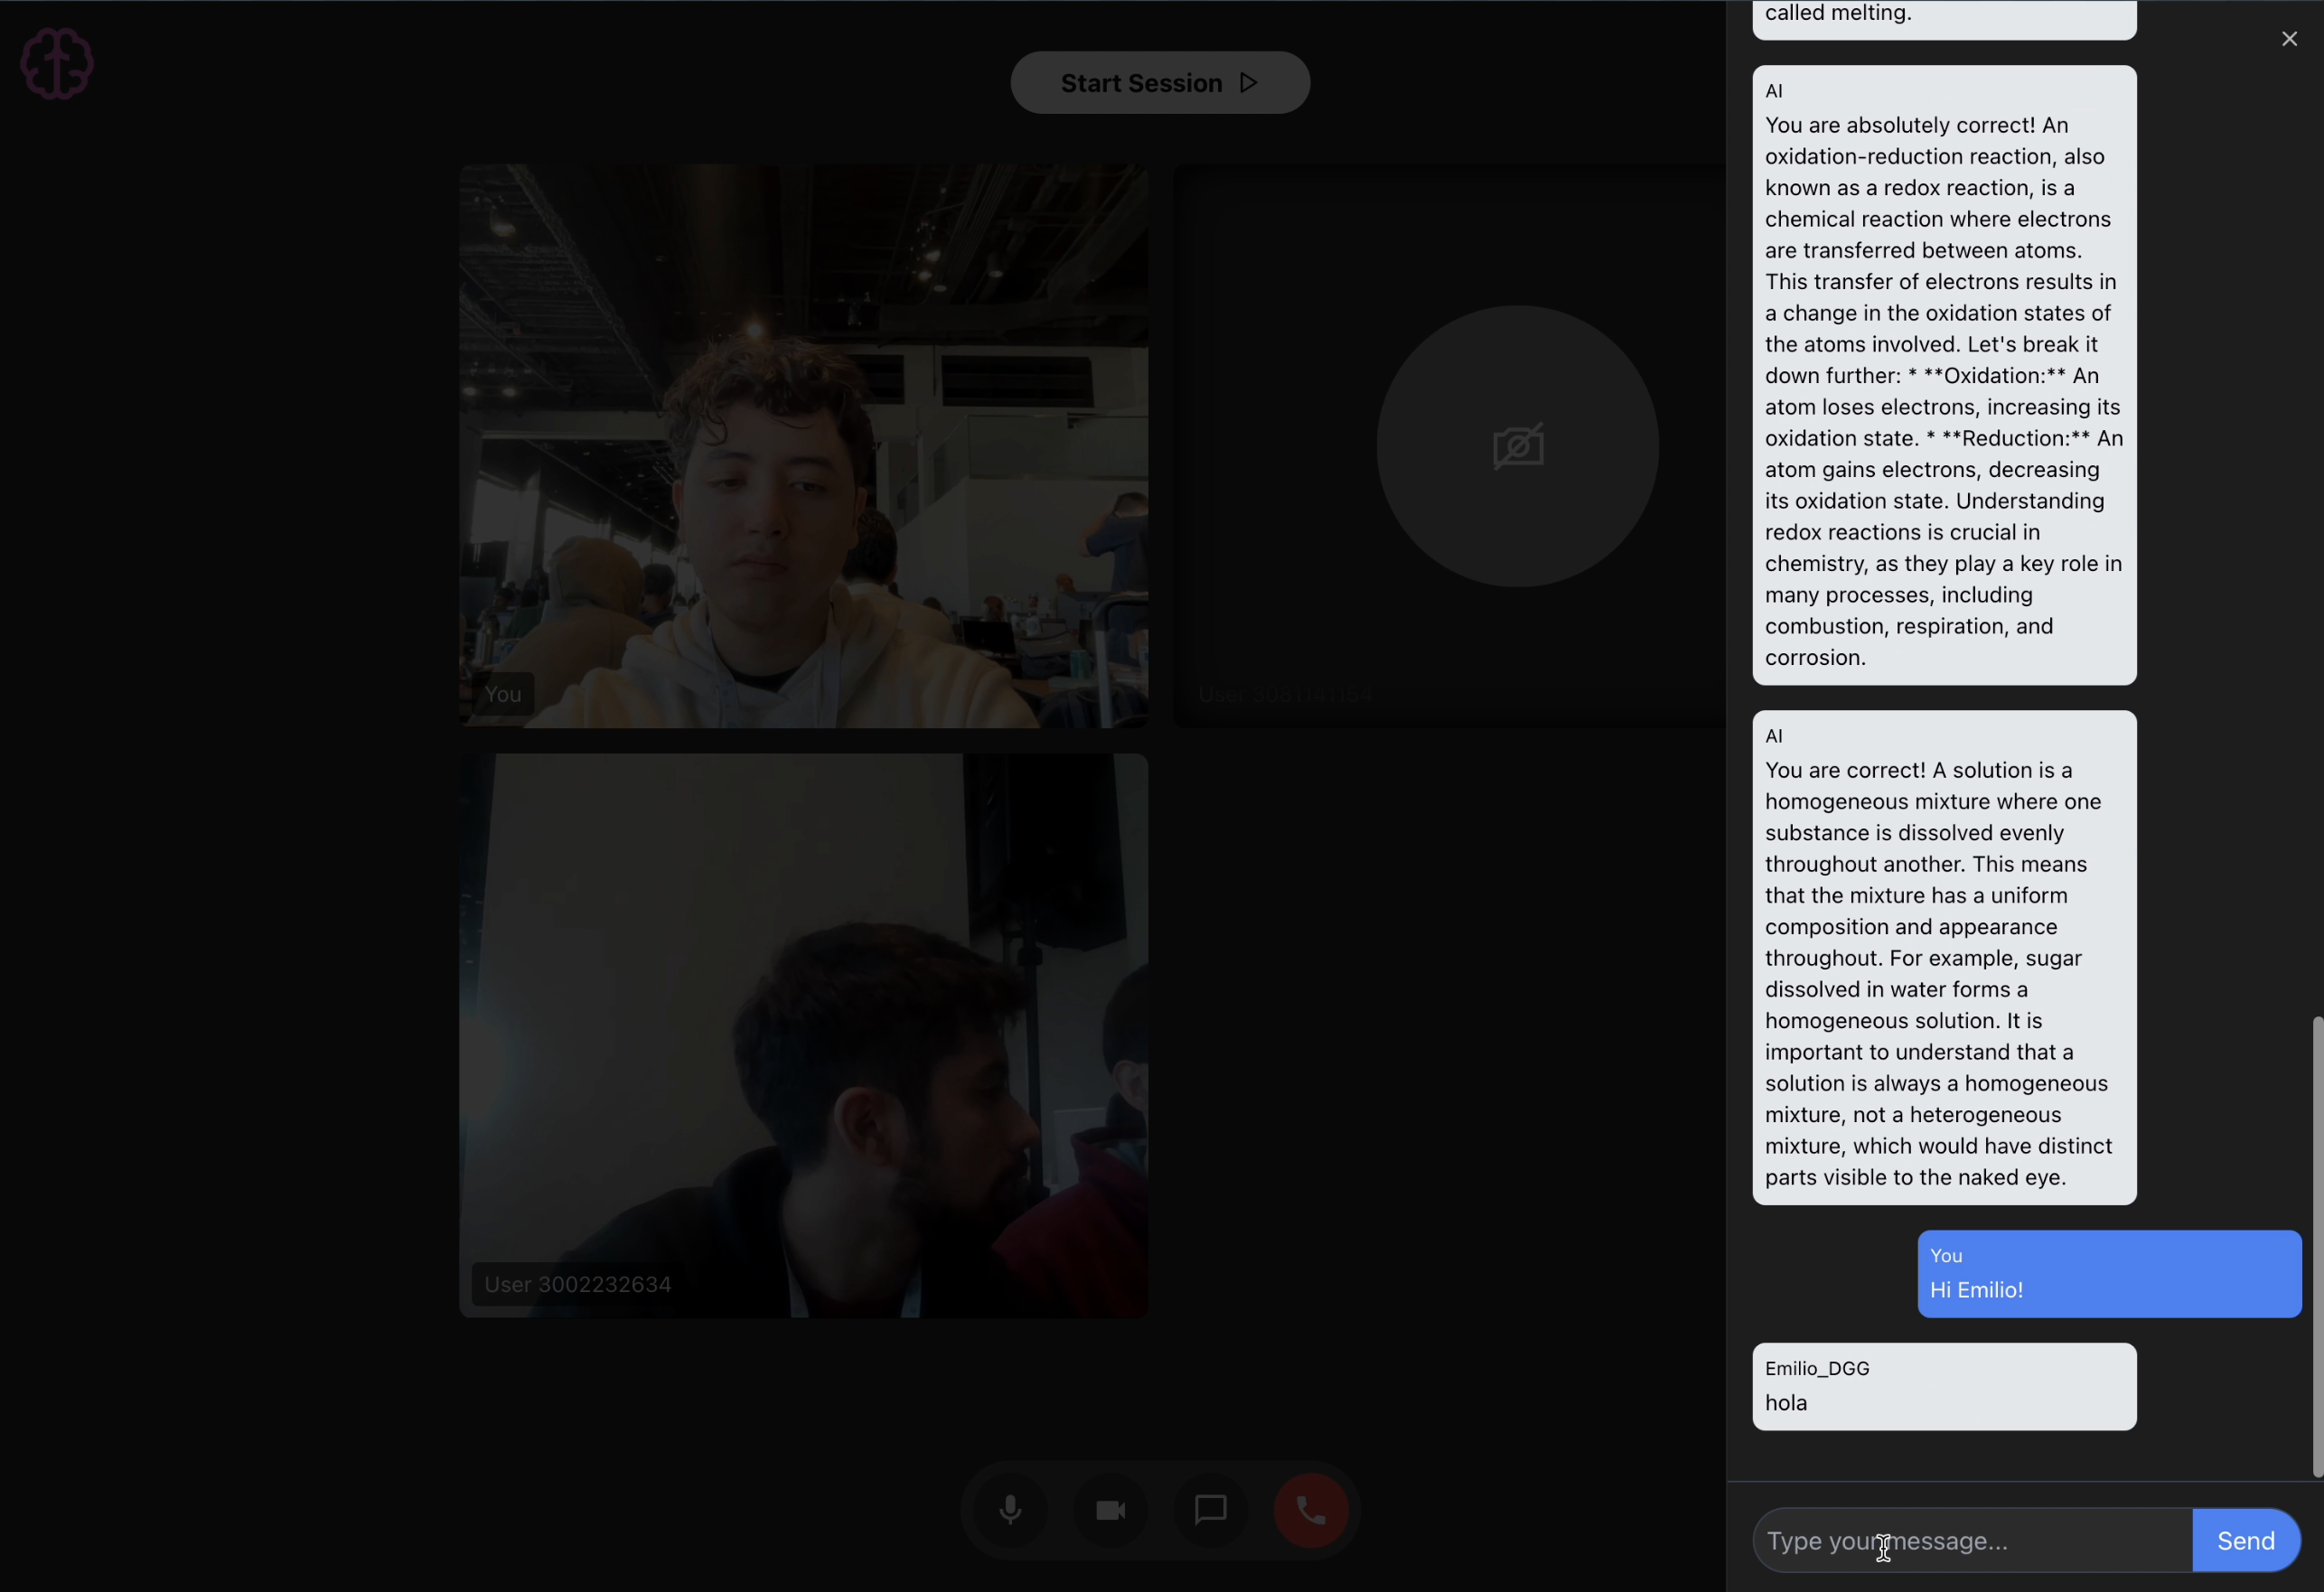Toggle the chat panel icon
2324x1592 pixels.
[x=1210, y=1509]
